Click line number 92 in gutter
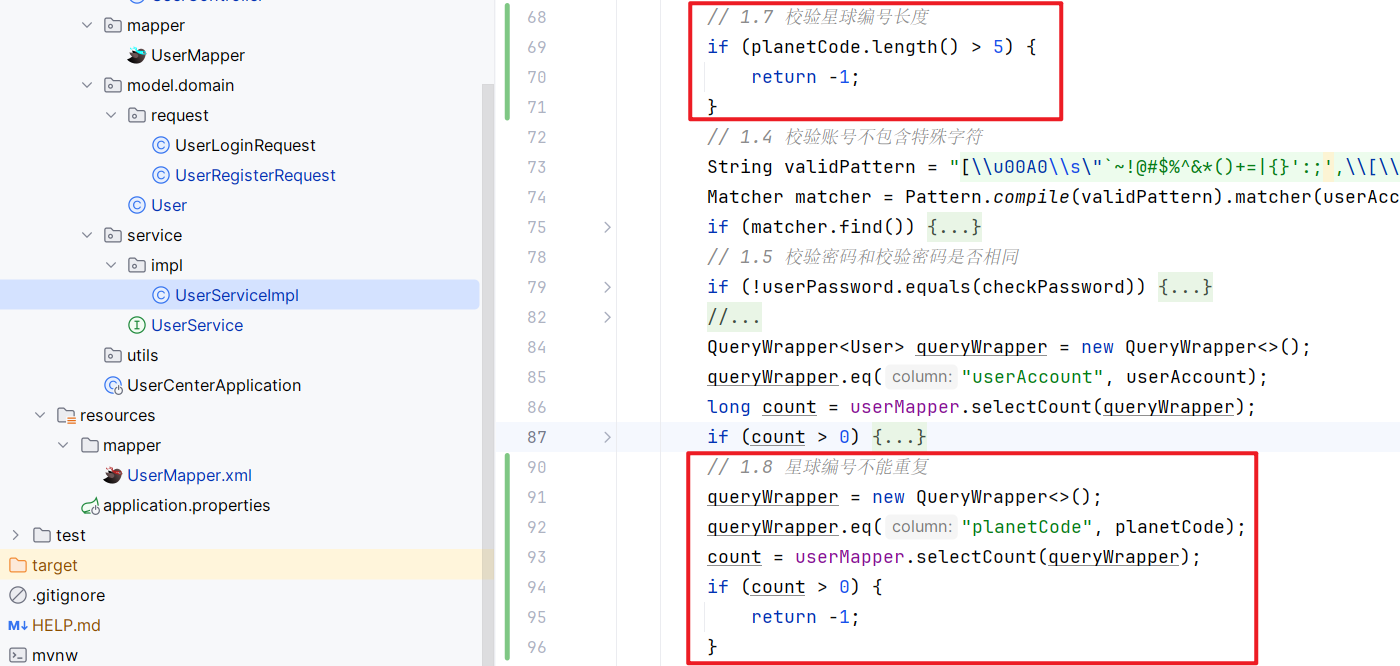Screen dimensions: 1400x666 pyautogui.click(x=536, y=527)
